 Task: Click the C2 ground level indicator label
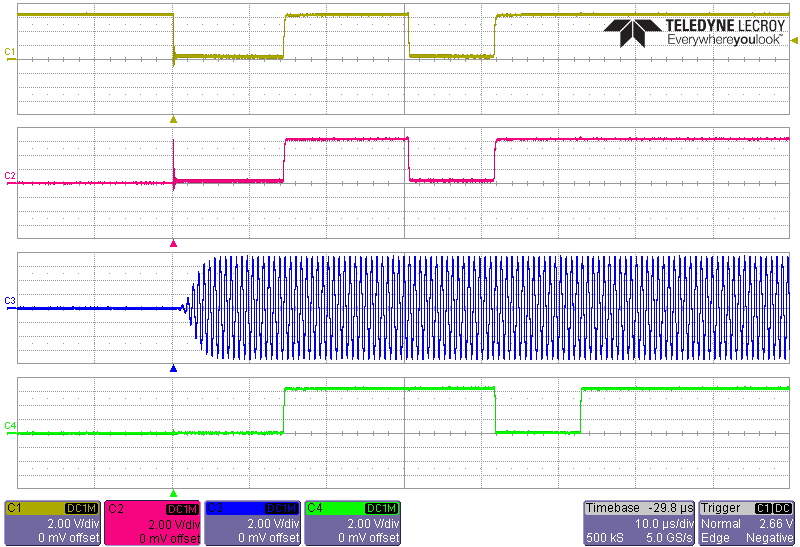[x=9, y=176]
